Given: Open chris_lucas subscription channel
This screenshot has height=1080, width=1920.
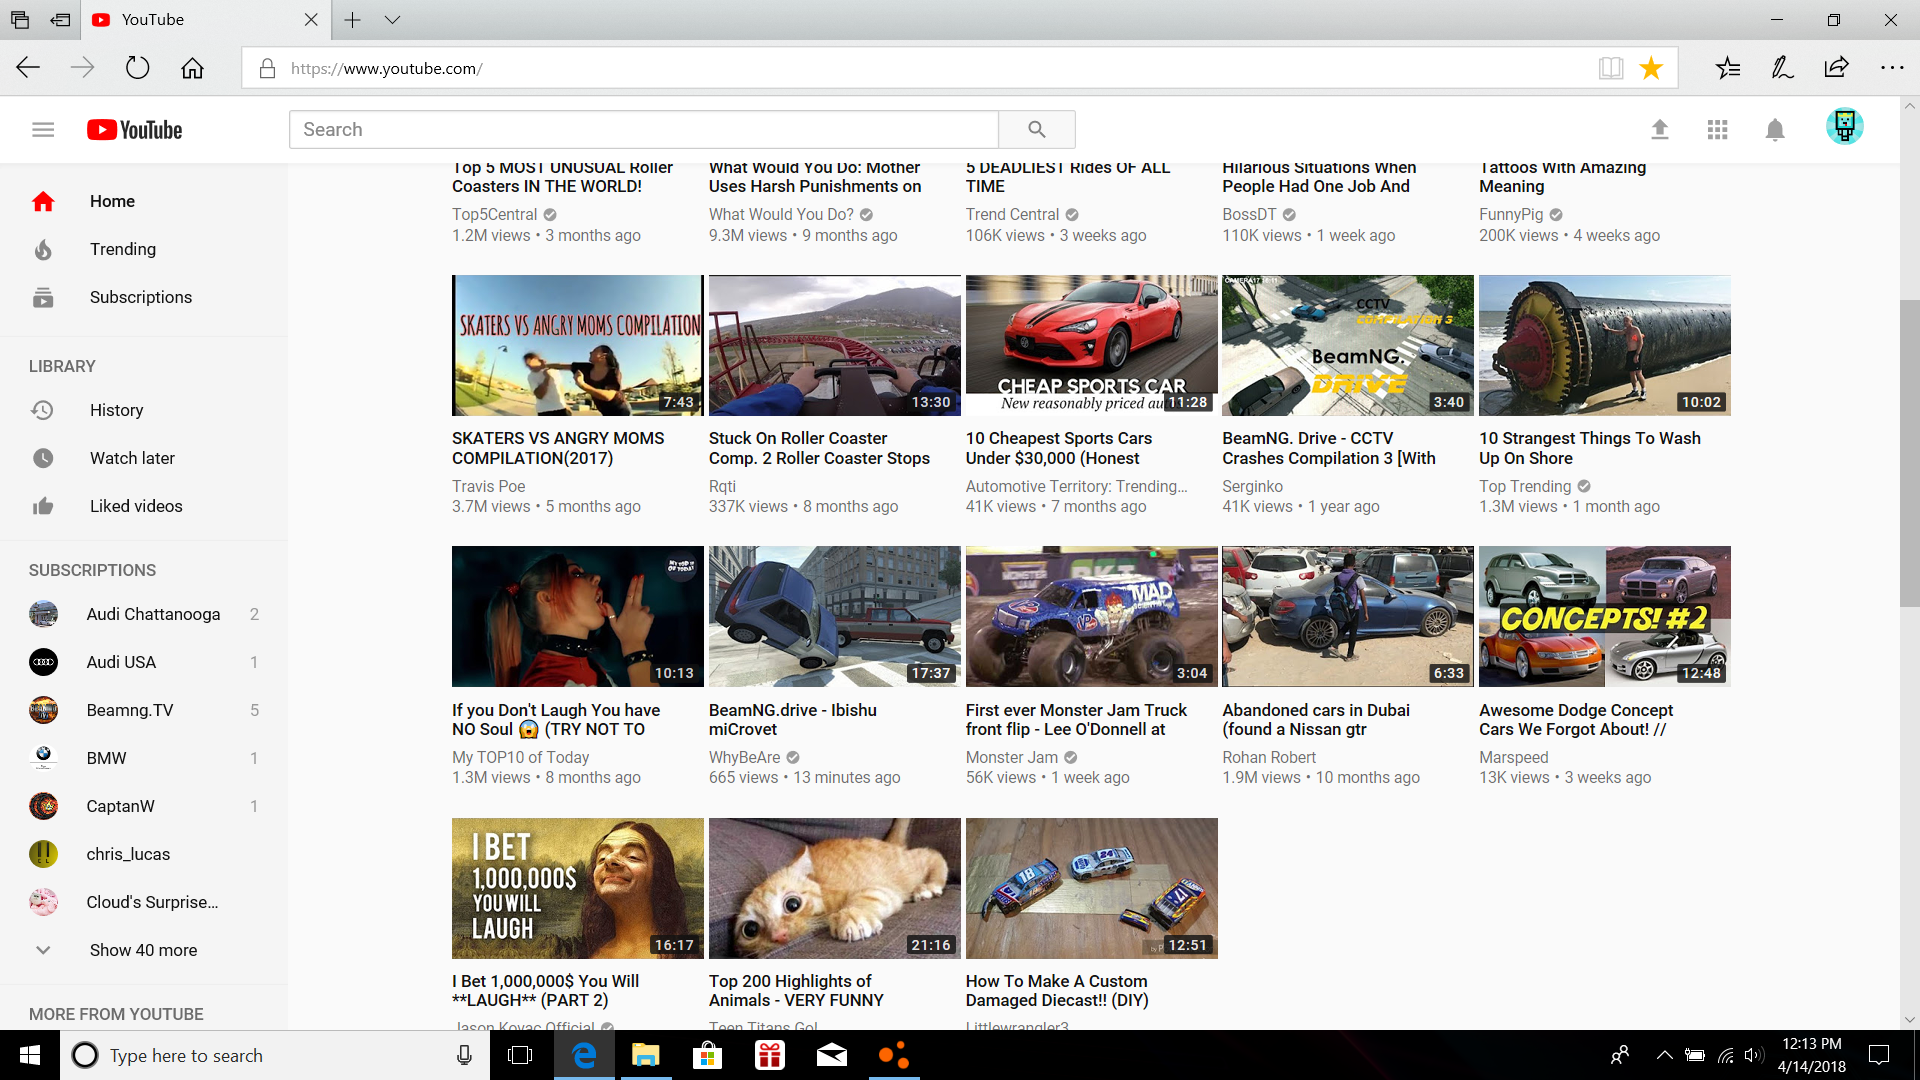Looking at the screenshot, I should [144, 855].
